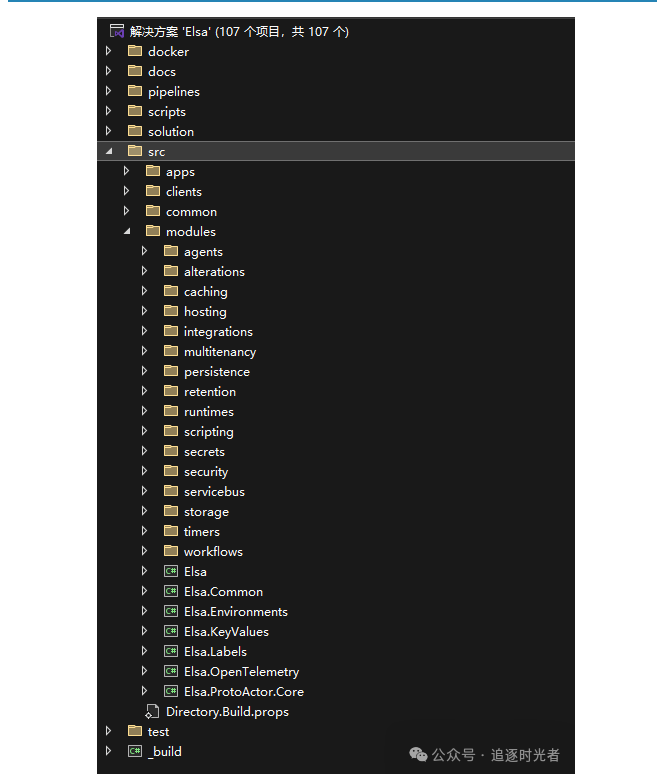Click the security folder icon

(171, 471)
